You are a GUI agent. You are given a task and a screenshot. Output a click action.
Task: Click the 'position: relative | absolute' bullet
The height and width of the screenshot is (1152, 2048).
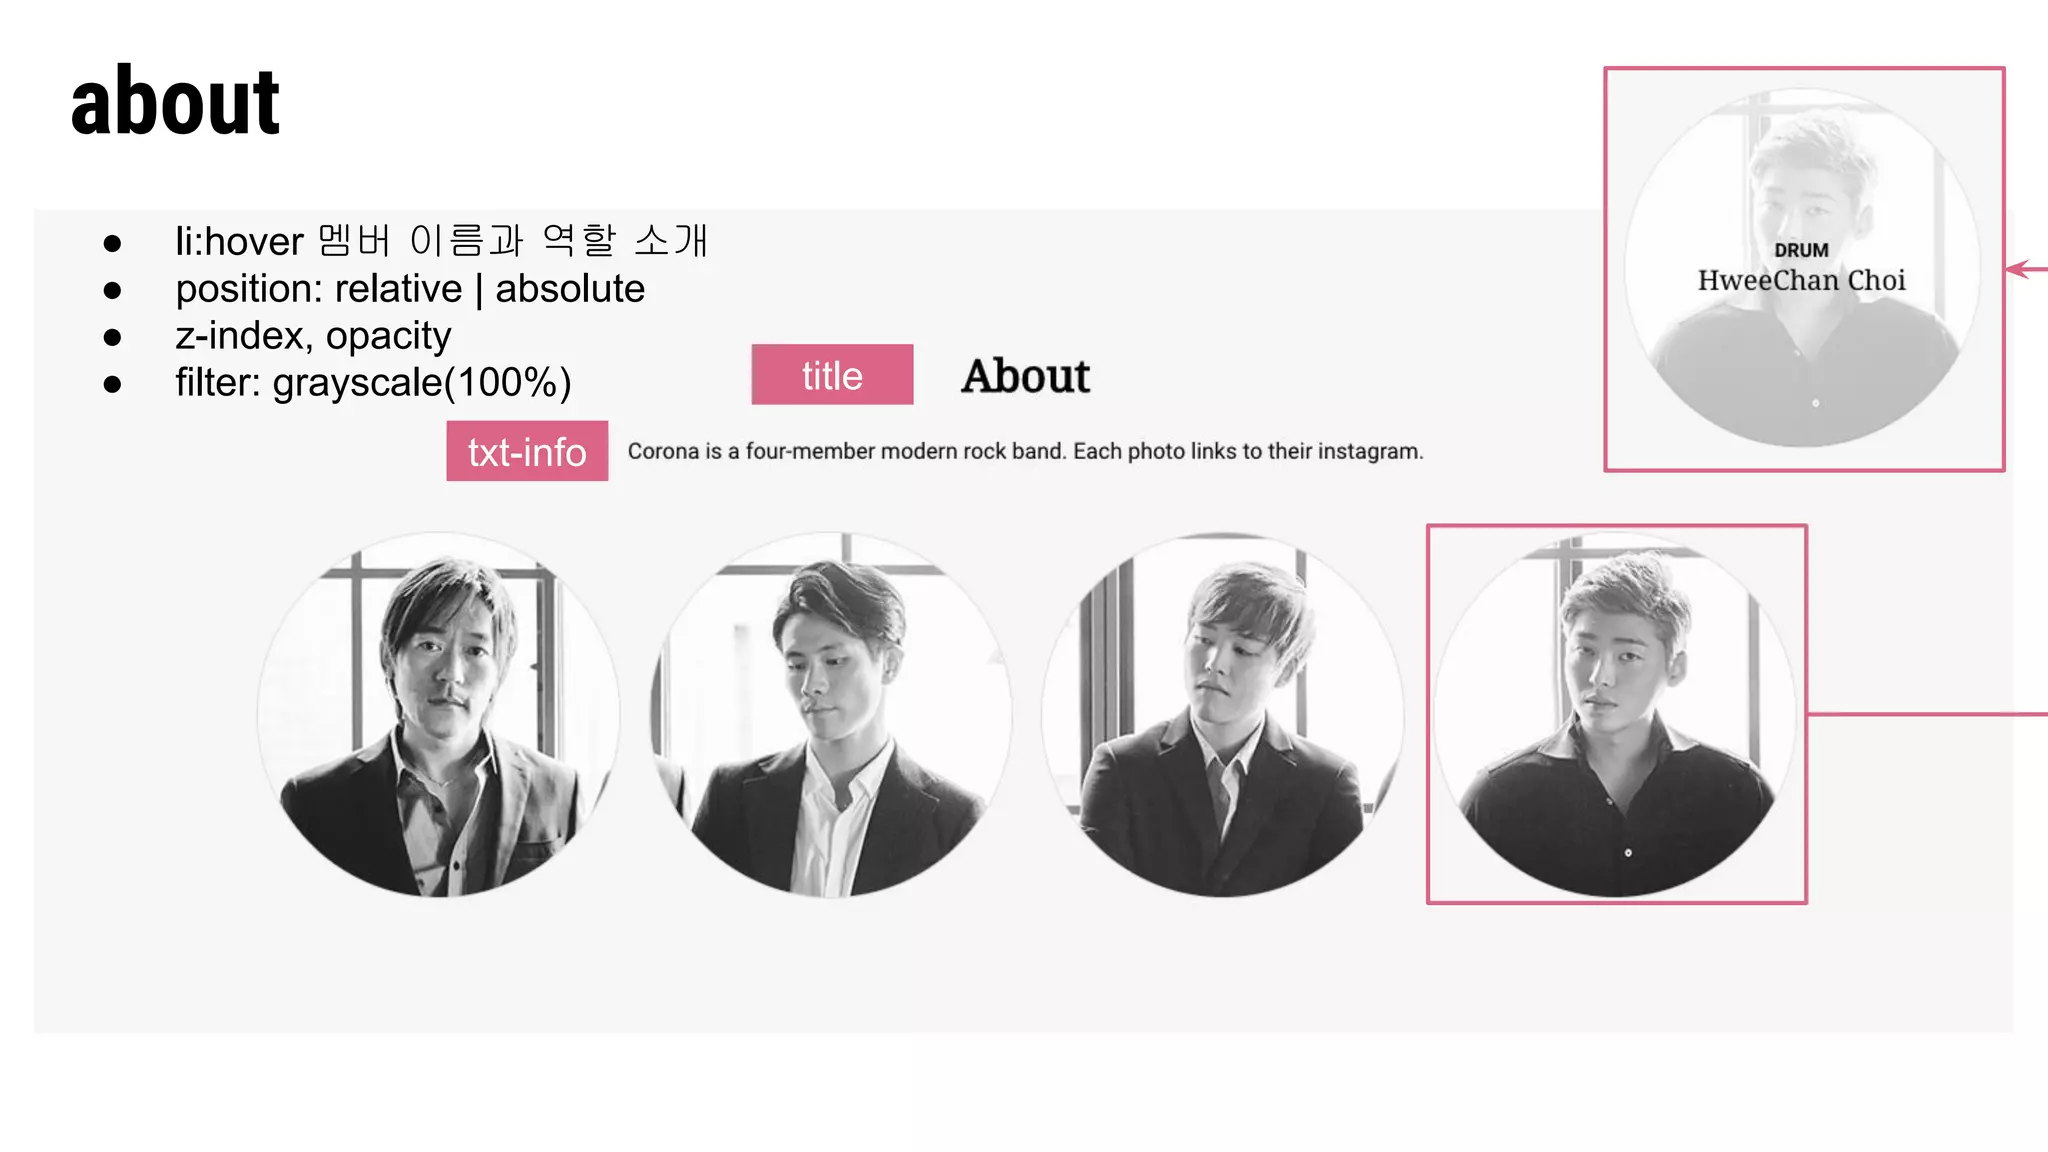coord(410,289)
